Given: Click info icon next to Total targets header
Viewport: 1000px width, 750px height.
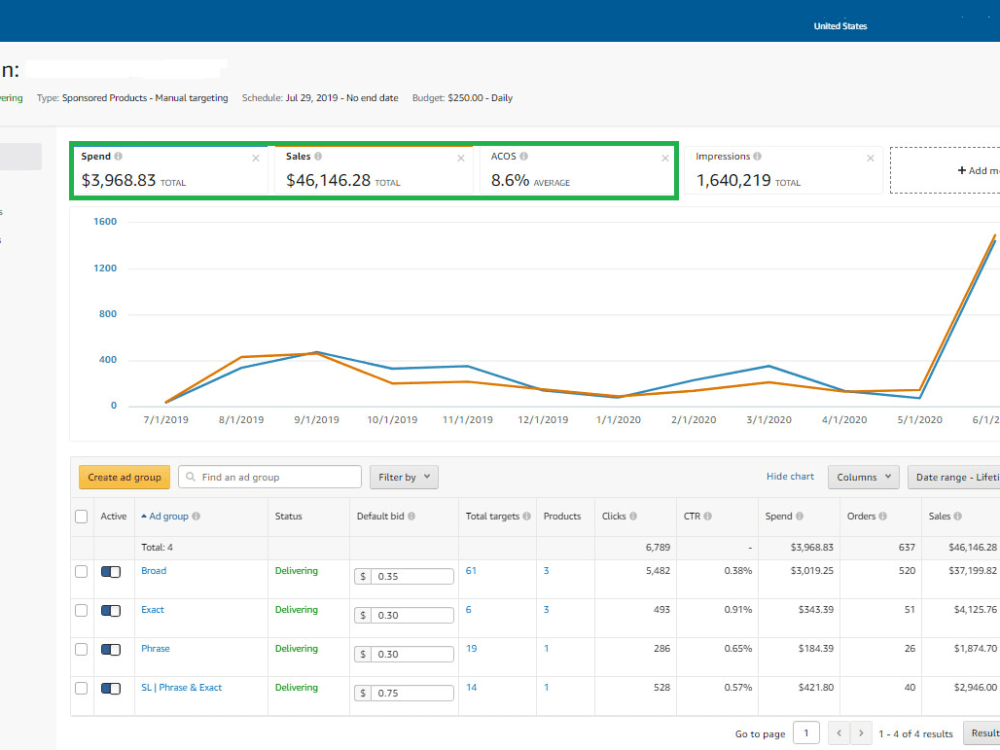Looking at the screenshot, I should [527, 516].
